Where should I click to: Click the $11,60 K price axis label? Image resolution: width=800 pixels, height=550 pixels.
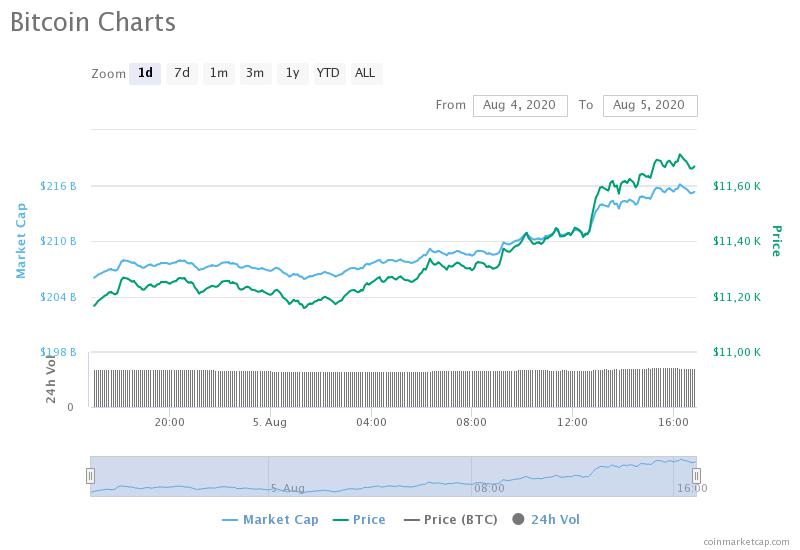pyautogui.click(x=737, y=186)
